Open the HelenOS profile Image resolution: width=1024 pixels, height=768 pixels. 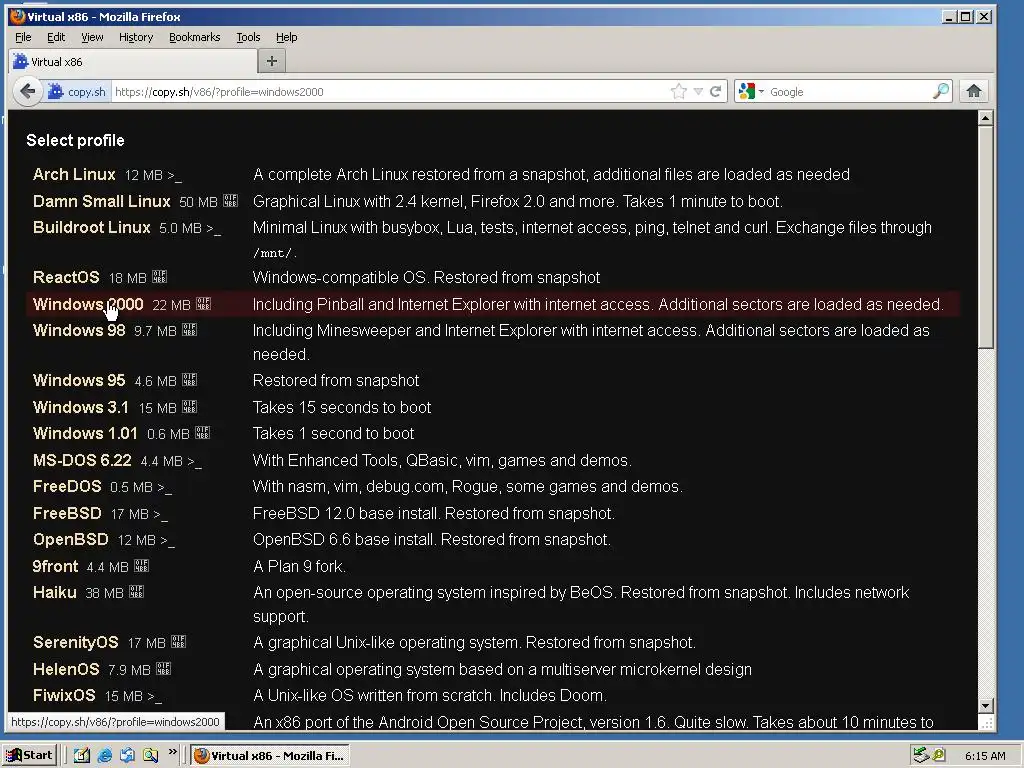(66, 669)
